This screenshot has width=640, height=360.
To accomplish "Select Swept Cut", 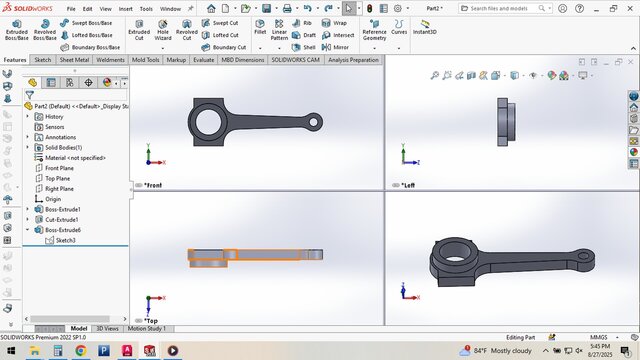I will [x=220, y=23].
